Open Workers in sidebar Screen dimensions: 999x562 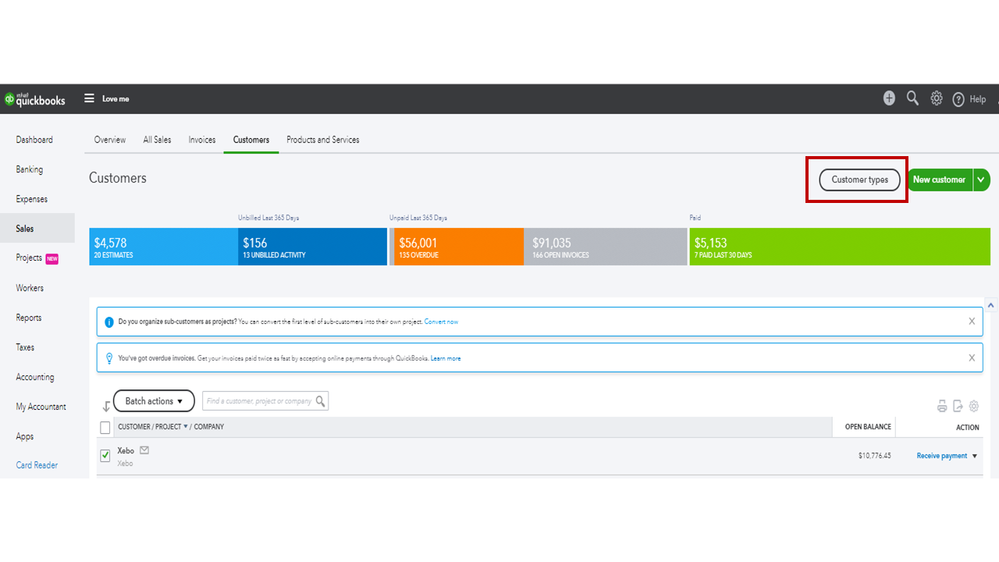point(30,288)
